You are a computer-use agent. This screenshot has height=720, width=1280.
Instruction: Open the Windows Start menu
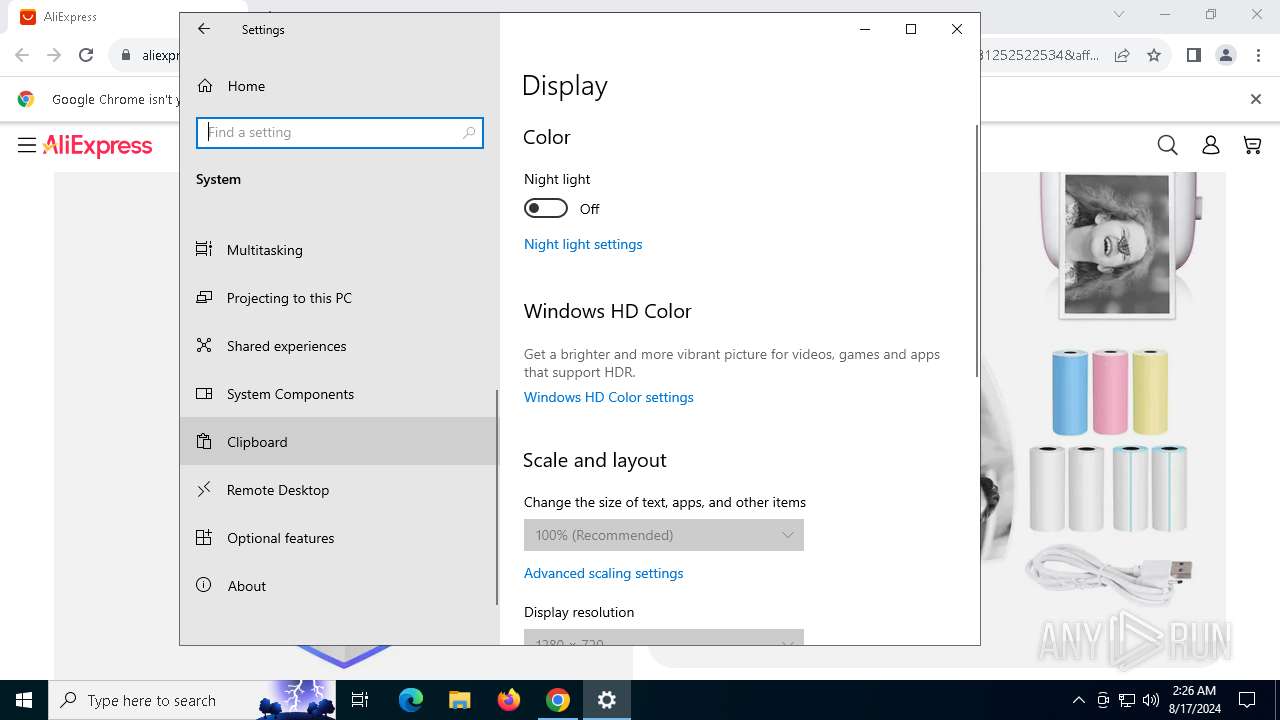click(x=24, y=700)
